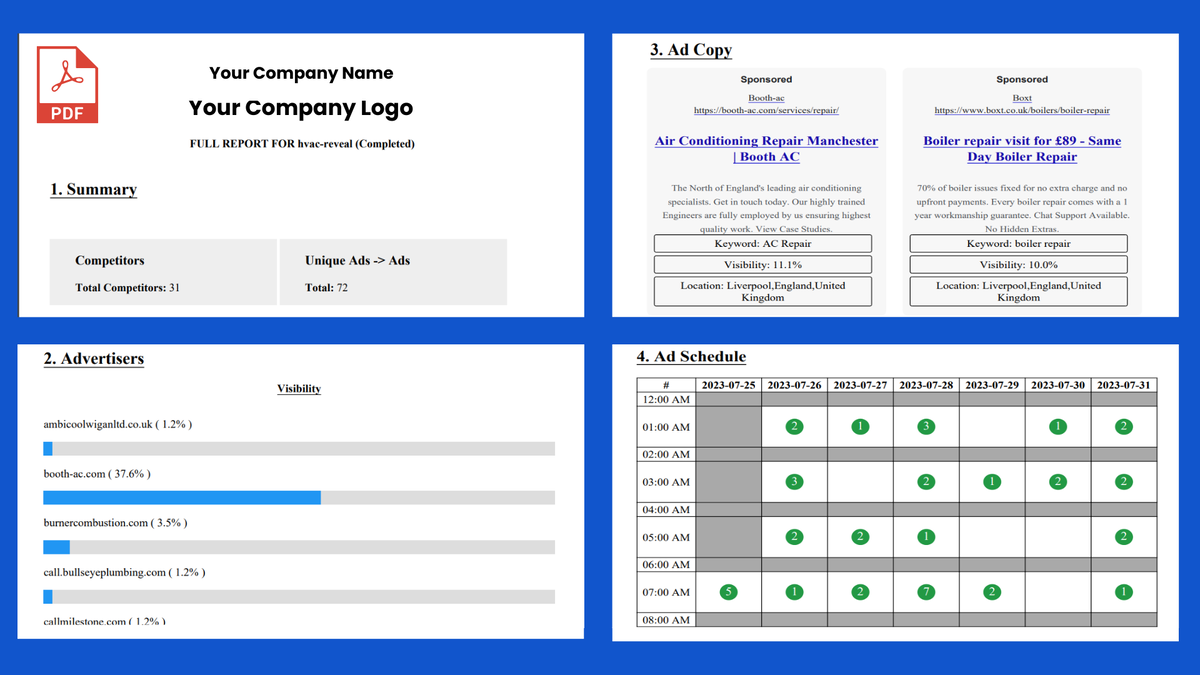The height and width of the screenshot is (675, 1200).
Task: Click the badge showing 7 at 07:00 AM
Action: [926, 591]
